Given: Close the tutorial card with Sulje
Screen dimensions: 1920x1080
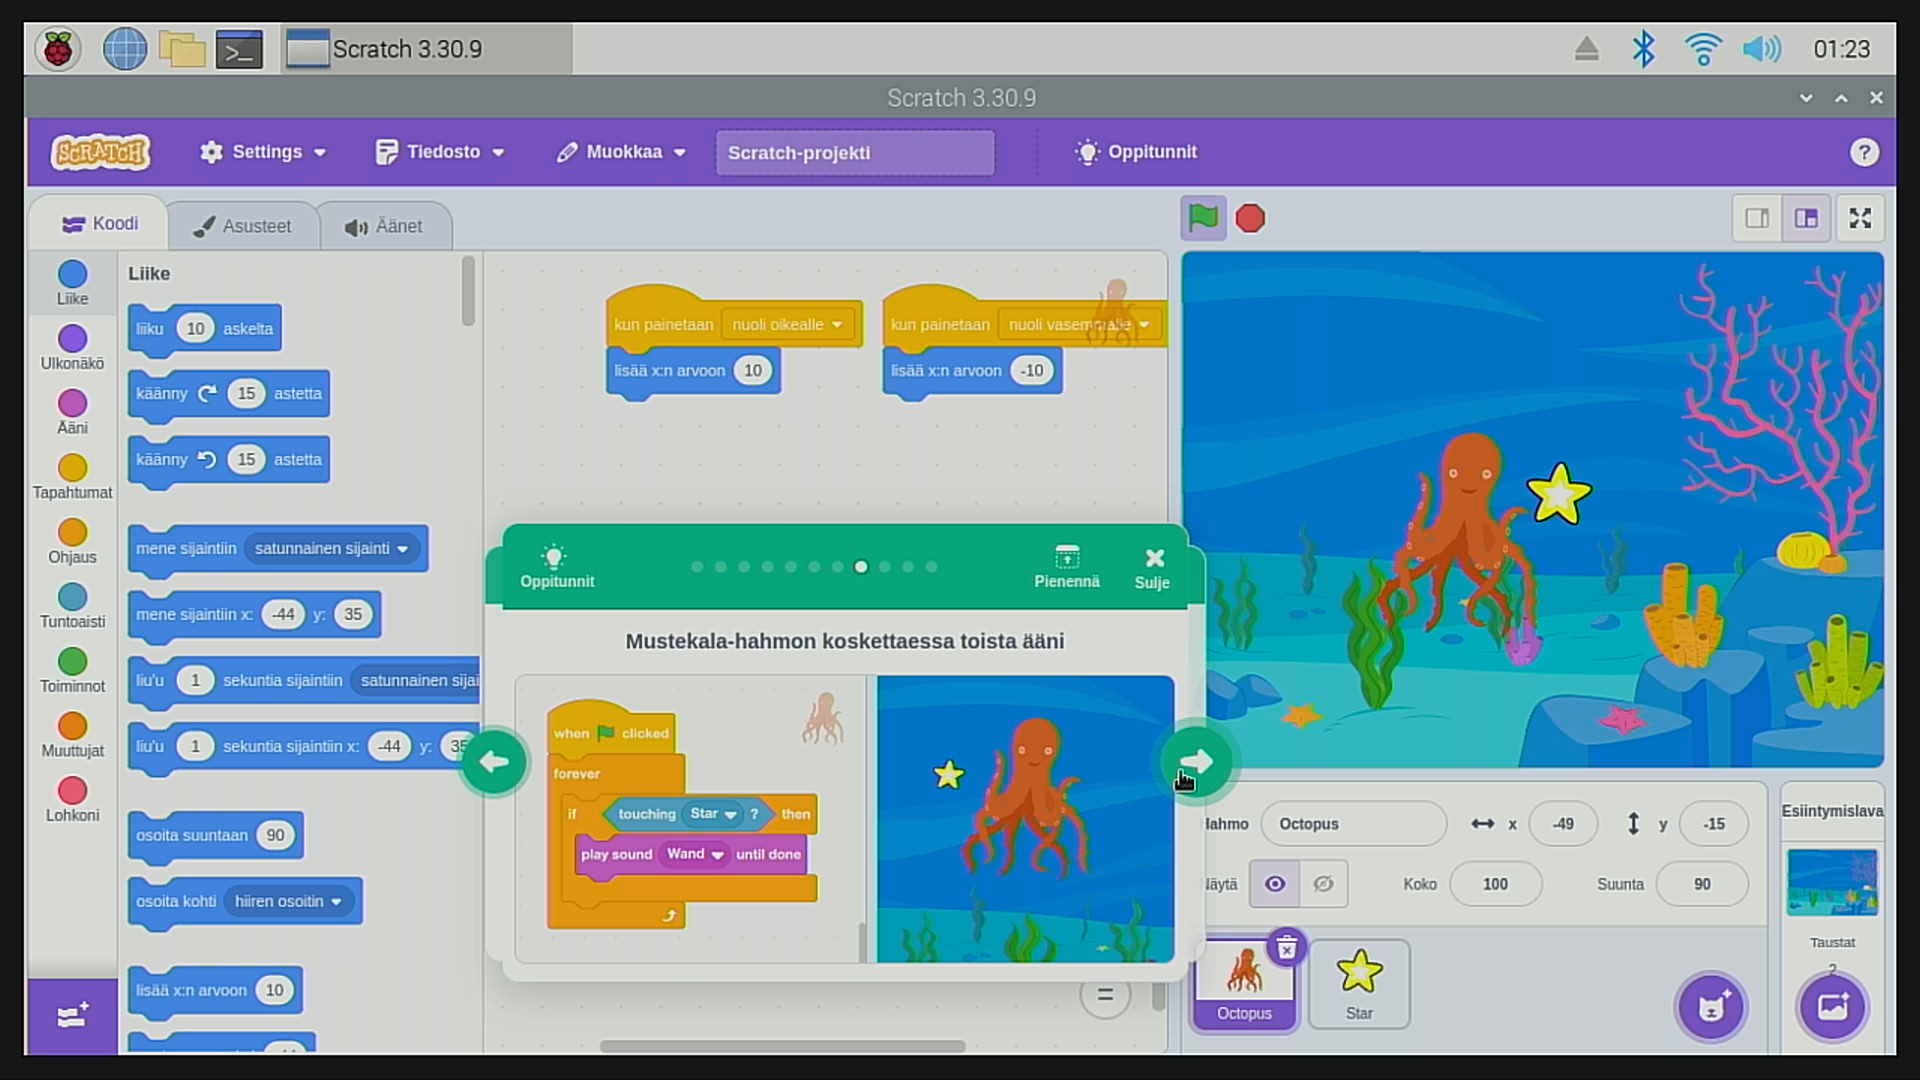Looking at the screenshot, I should click(1152, 568).
